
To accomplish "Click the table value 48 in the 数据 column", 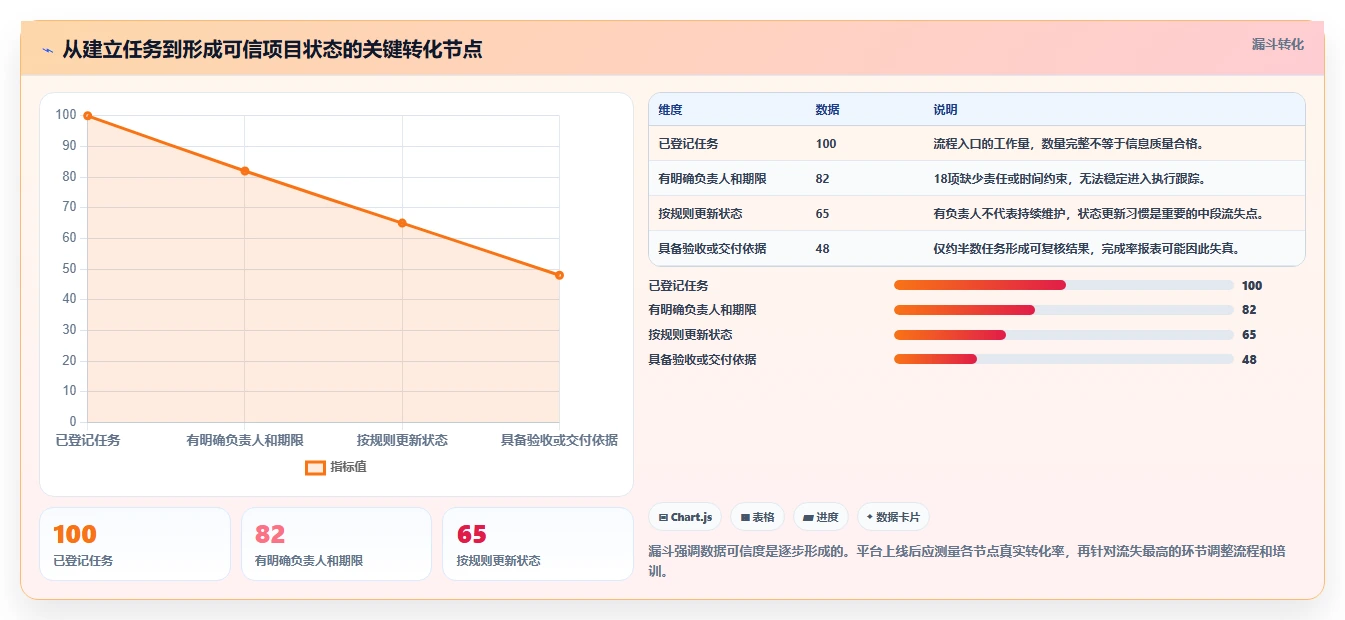I will tap(822, 249).
